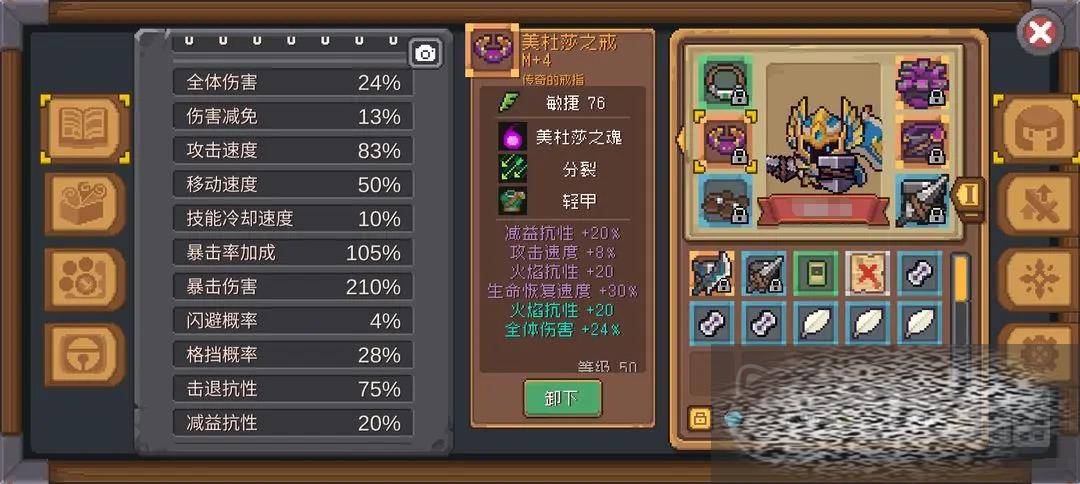1080x484 pixels.
Task: Open the treasure box sidebar icon
Action: (x=85, y=204)
